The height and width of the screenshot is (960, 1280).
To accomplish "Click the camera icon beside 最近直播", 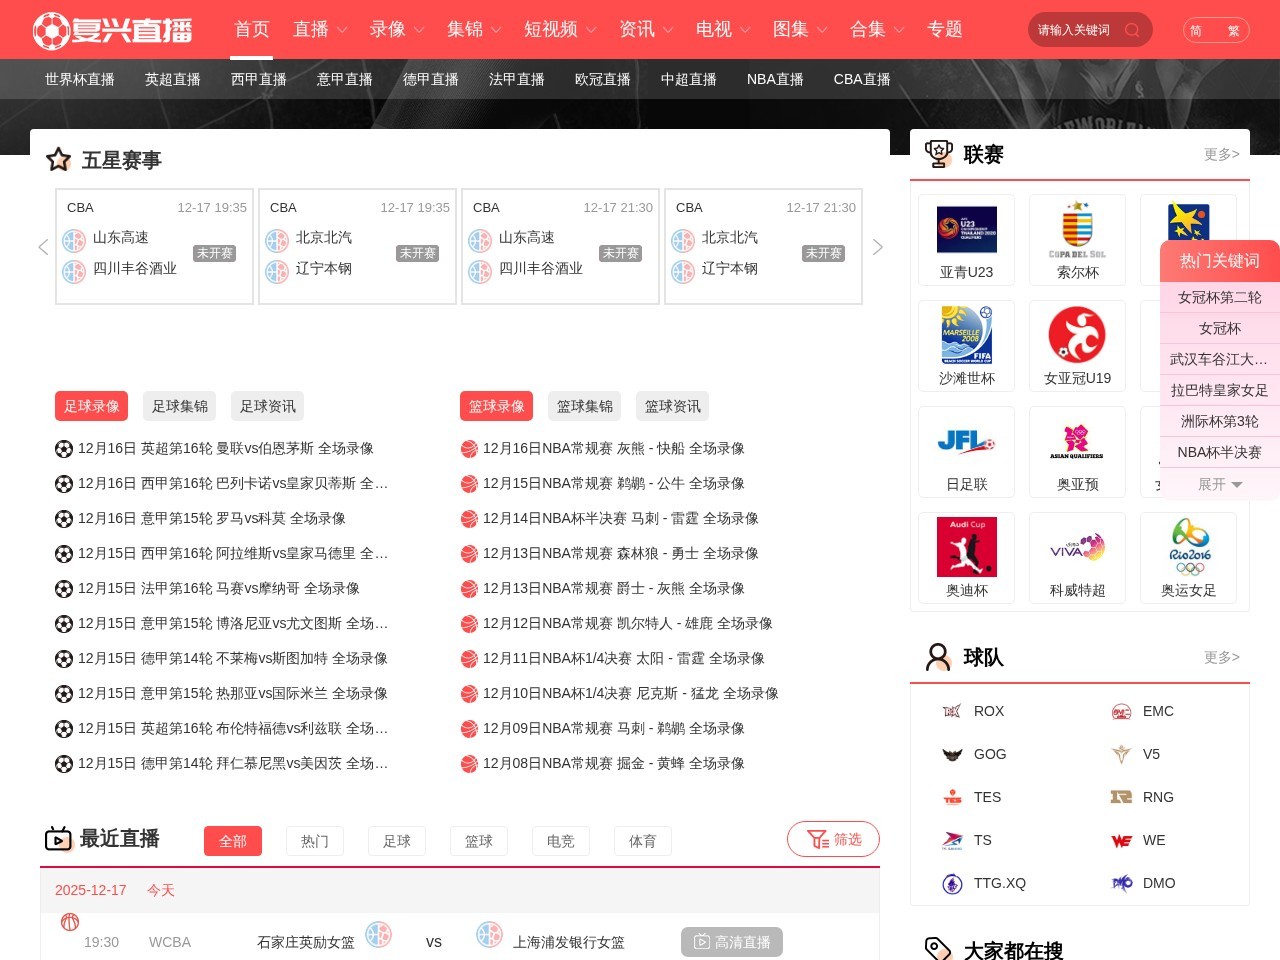I will coord(59,838).
